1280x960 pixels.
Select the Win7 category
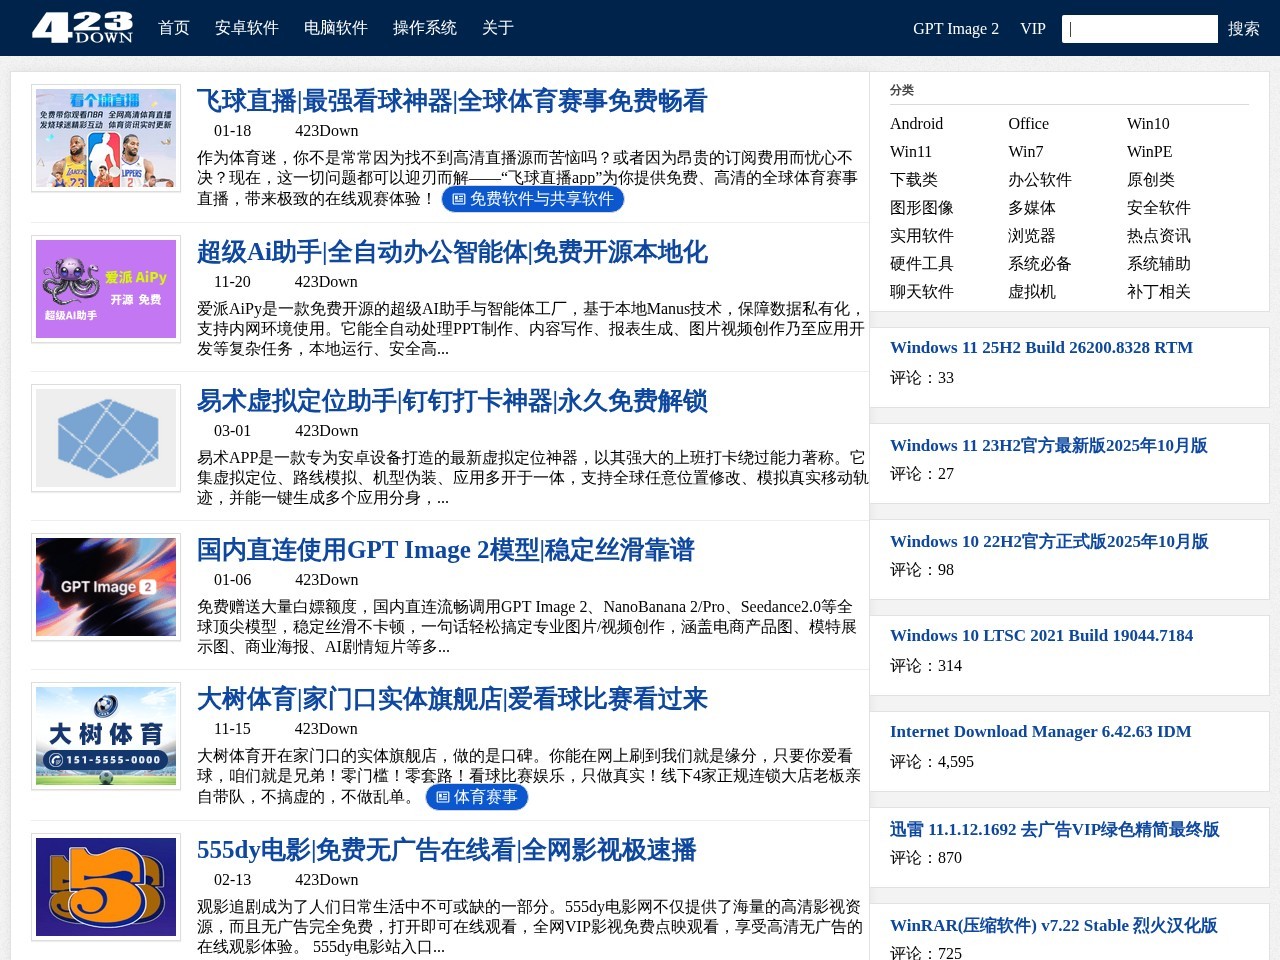[1026, 152]
